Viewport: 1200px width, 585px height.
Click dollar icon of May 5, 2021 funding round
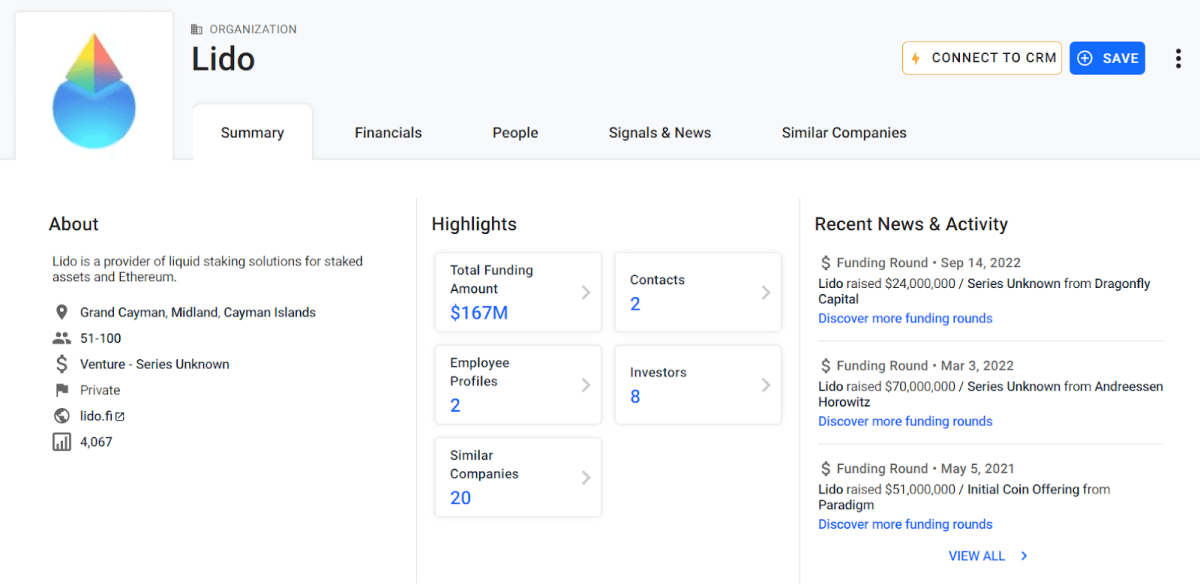pos(826,468)
